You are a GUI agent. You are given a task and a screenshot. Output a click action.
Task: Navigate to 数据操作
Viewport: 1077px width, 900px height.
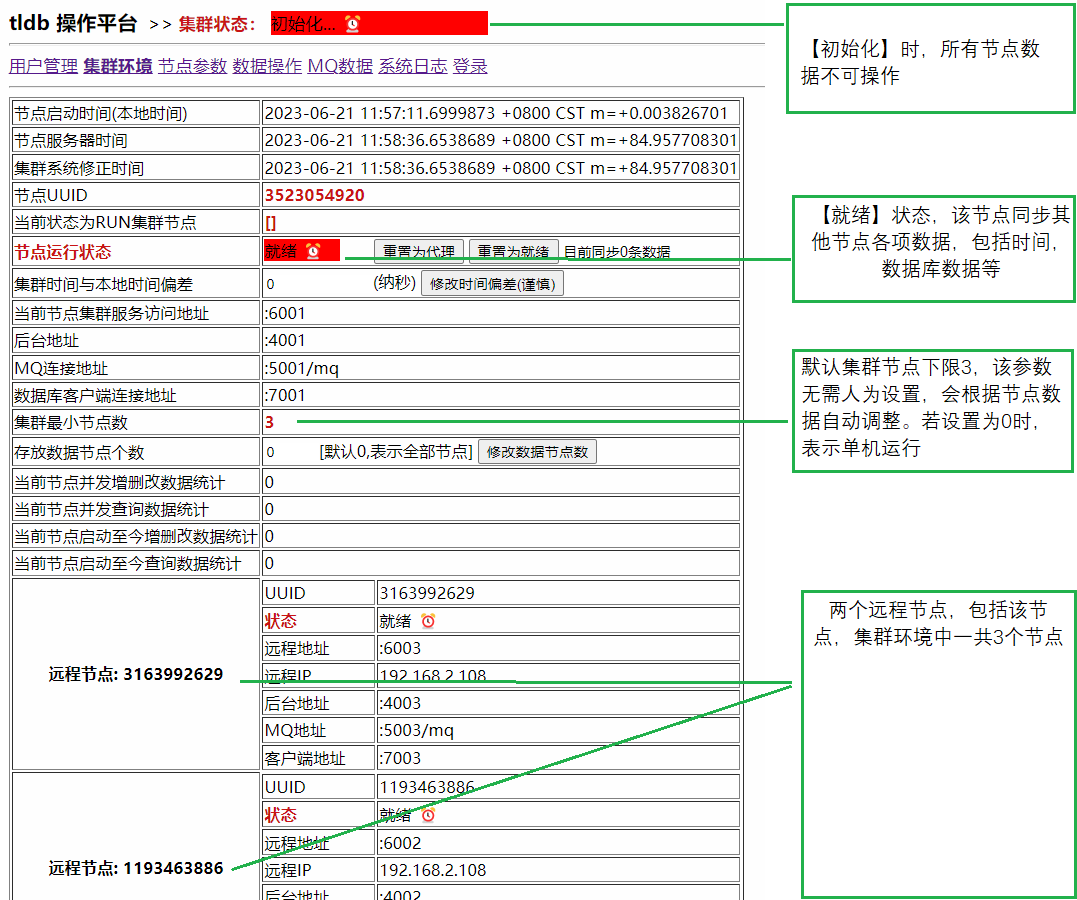pos(267,66)
